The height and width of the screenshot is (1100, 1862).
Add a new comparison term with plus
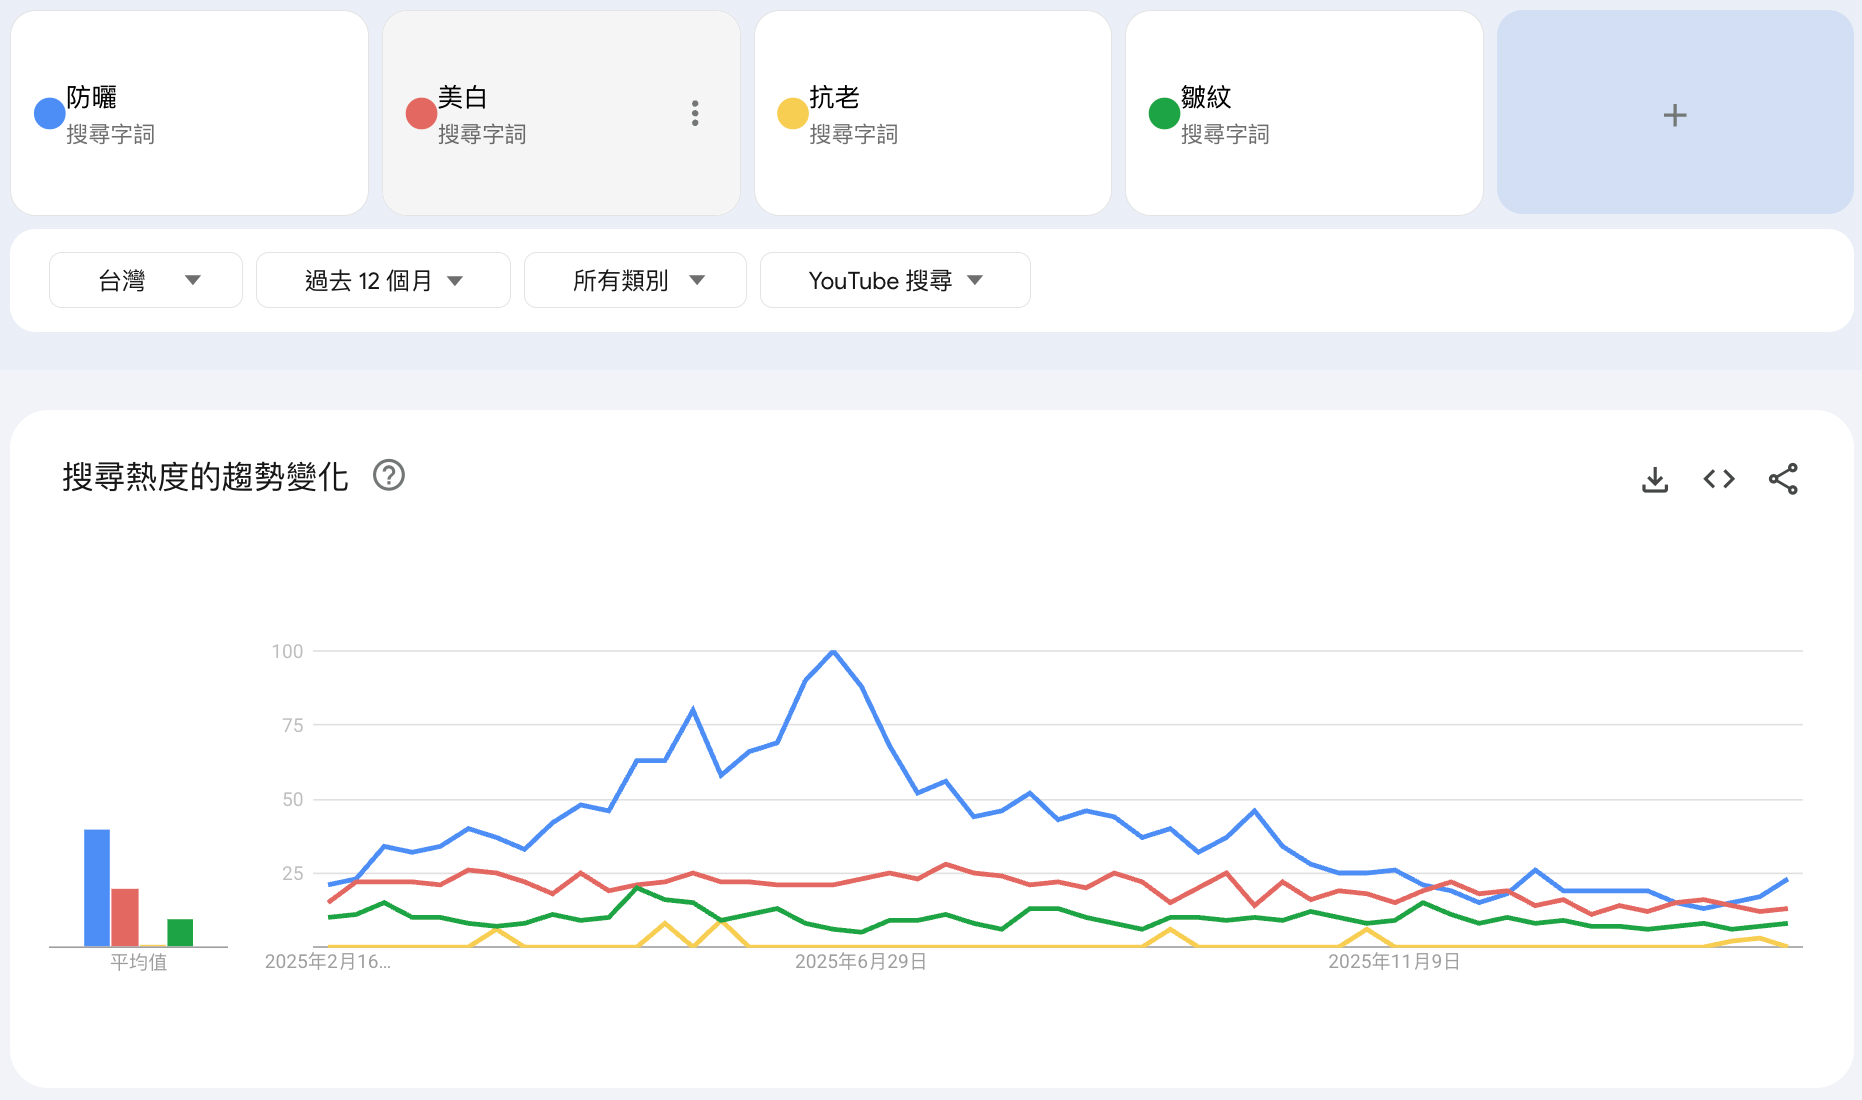(1675, 115)
